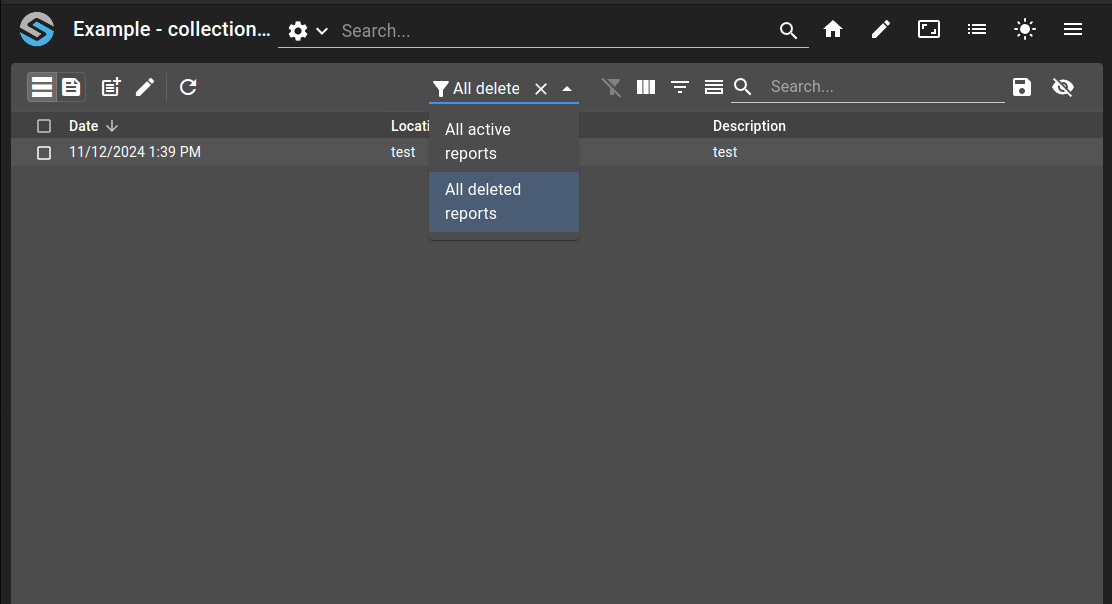1112x604 pixels.
Task: Check the select-all header checkbox
Action: pos(44,126)
